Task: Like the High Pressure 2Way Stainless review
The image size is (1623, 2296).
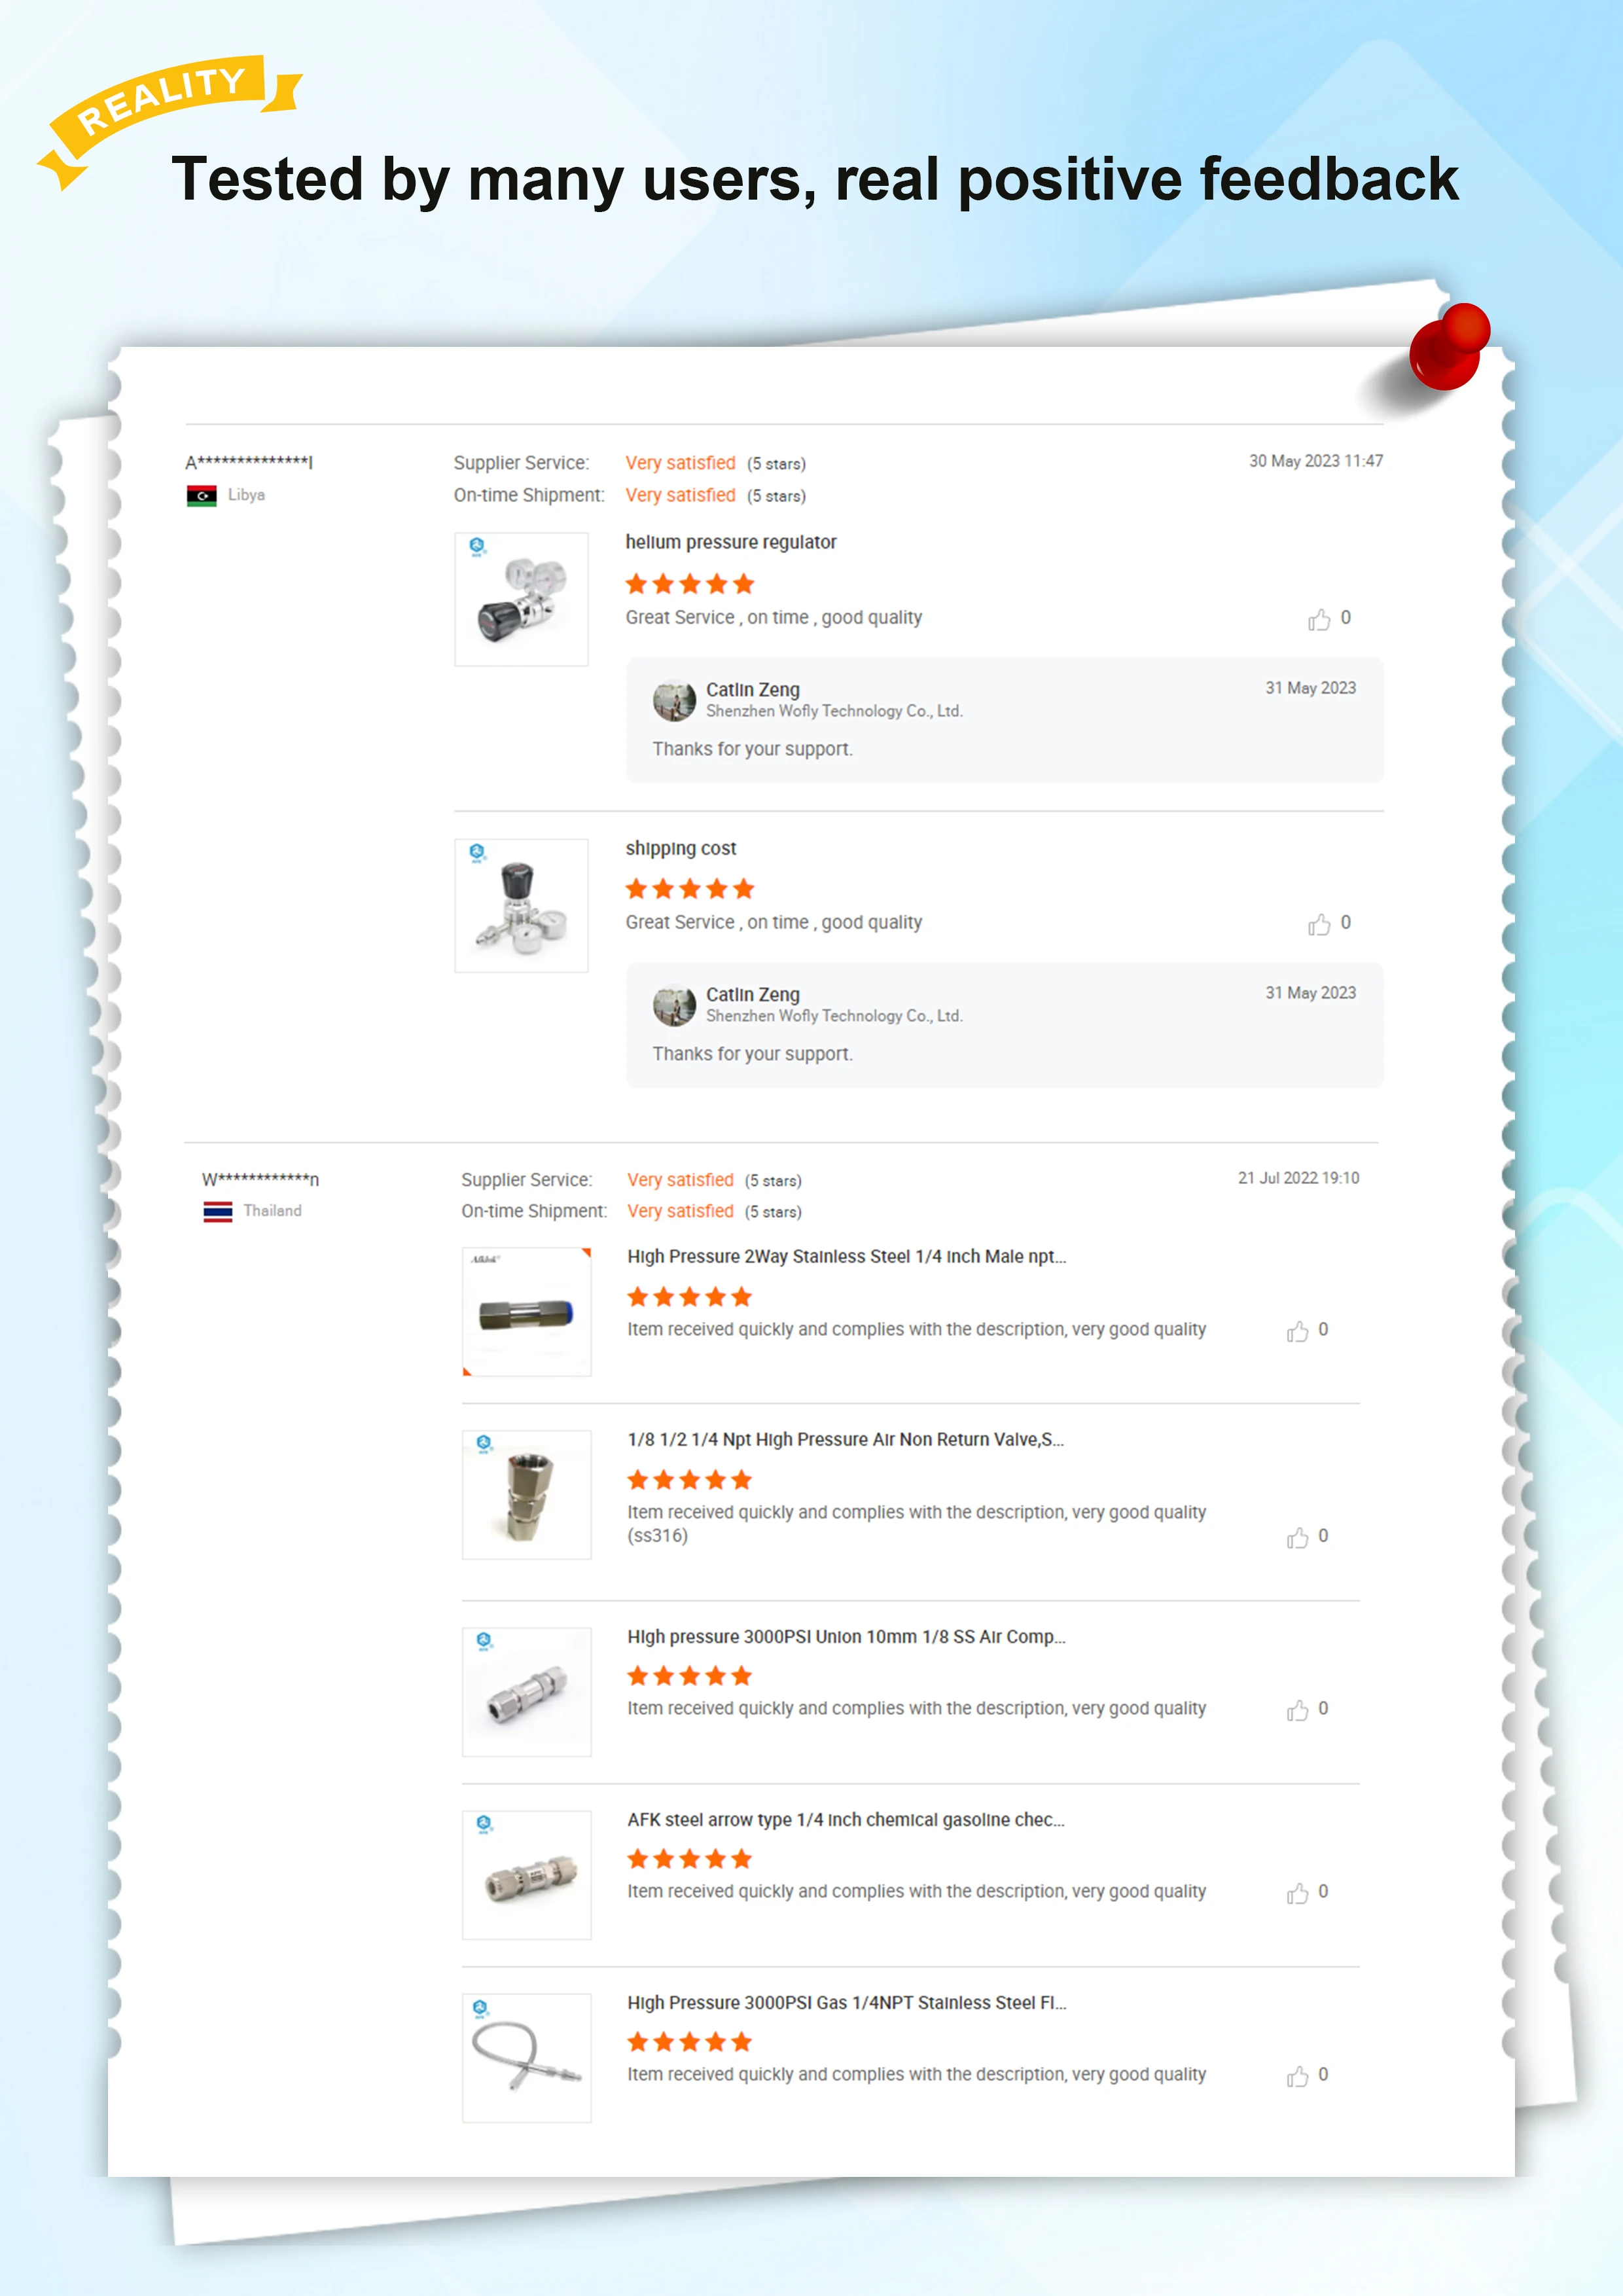Action: point(1297,1331)
